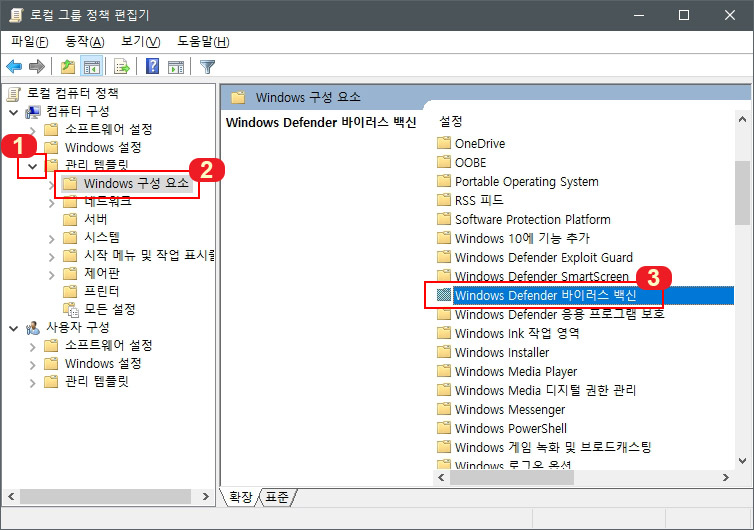
Task: Click the RSS 피드 folder icon
Action: click(x=443, y=200)
